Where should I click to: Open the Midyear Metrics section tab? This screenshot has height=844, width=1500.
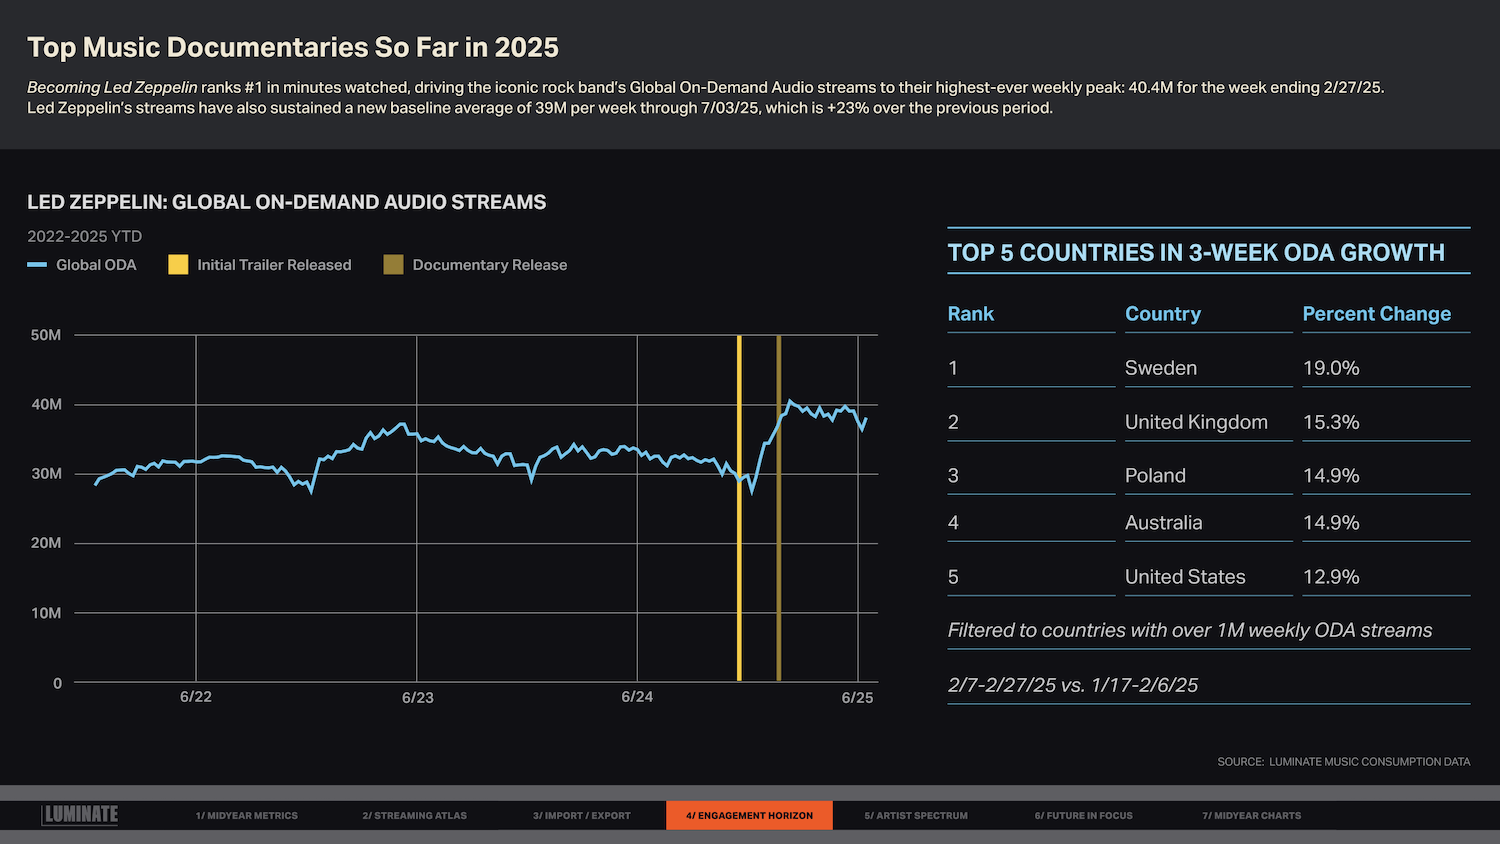[247, 815]
